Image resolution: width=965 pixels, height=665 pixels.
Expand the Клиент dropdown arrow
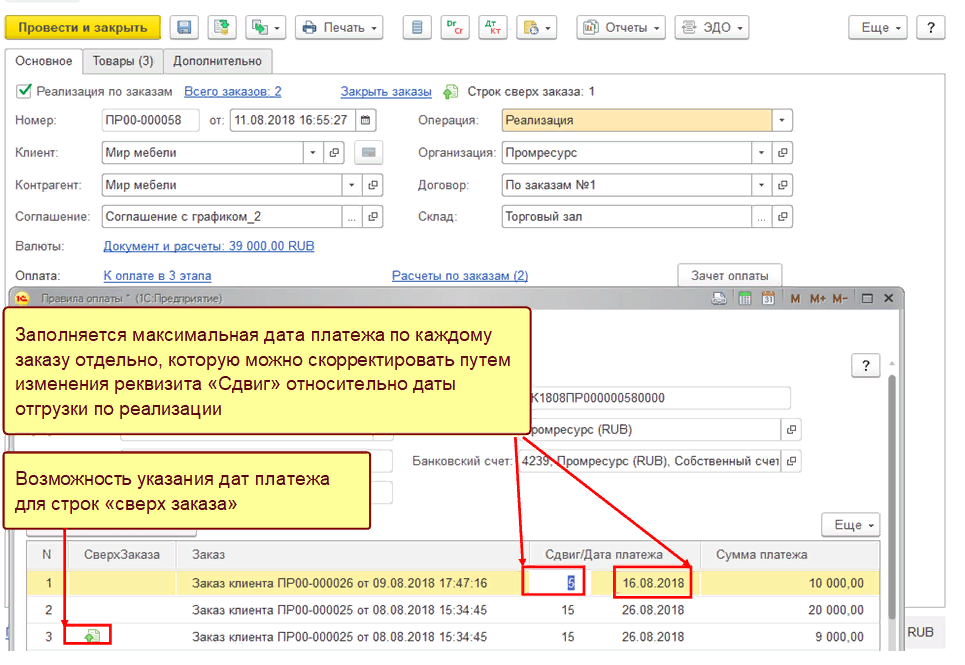tap(312, 153)
